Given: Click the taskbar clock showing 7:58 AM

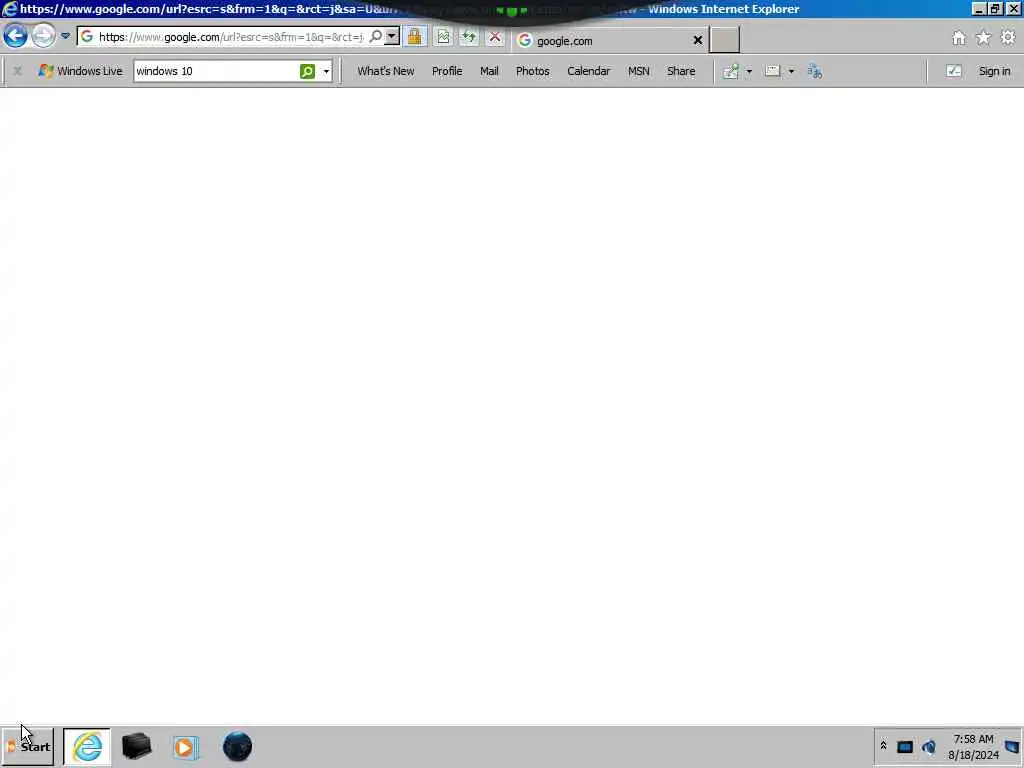Looking at the screenshot, I should click(x=973, y=747).
